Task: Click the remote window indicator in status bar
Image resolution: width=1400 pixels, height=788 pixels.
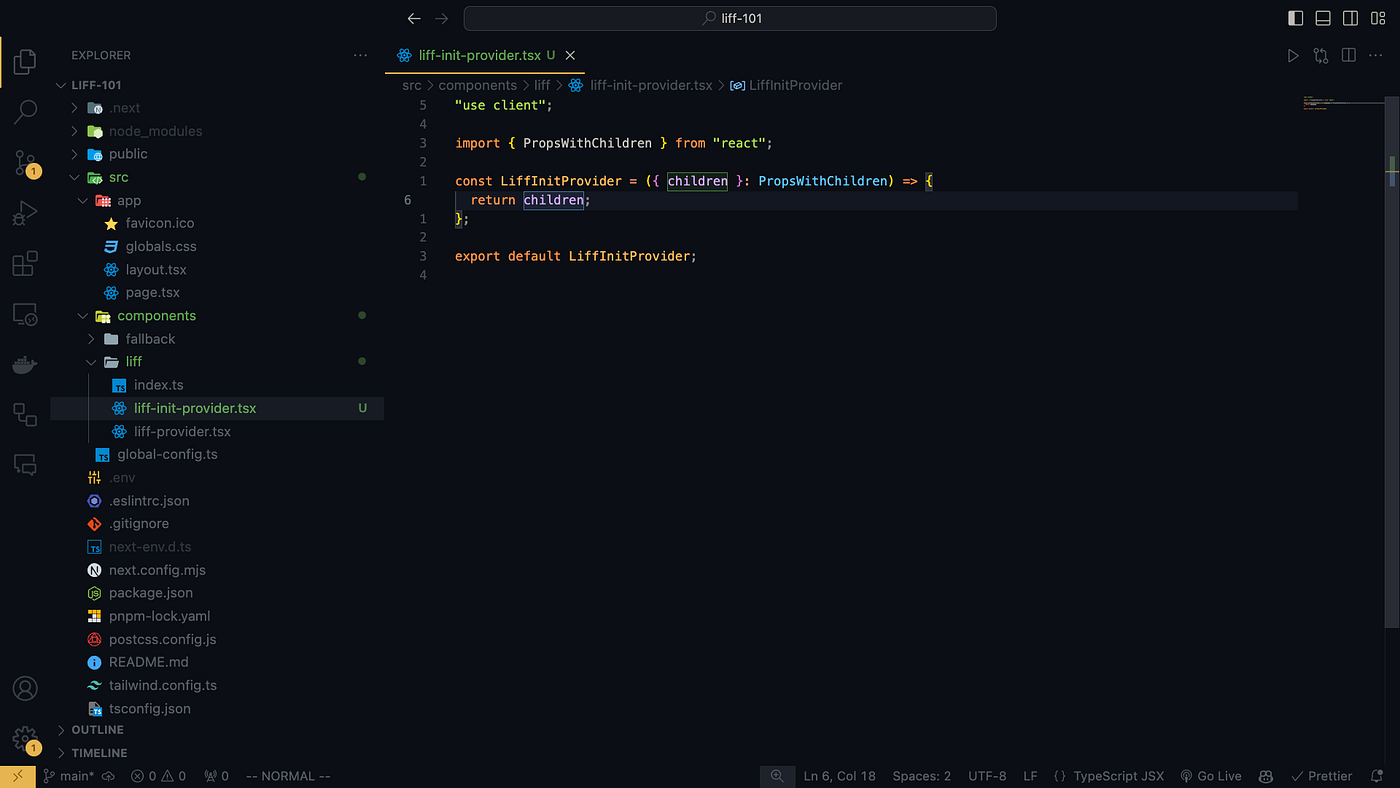Action: [17, 776]
